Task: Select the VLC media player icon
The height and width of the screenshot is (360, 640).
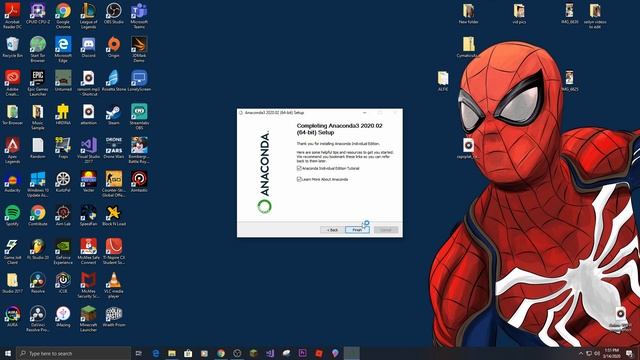Action: pos(113,285)
